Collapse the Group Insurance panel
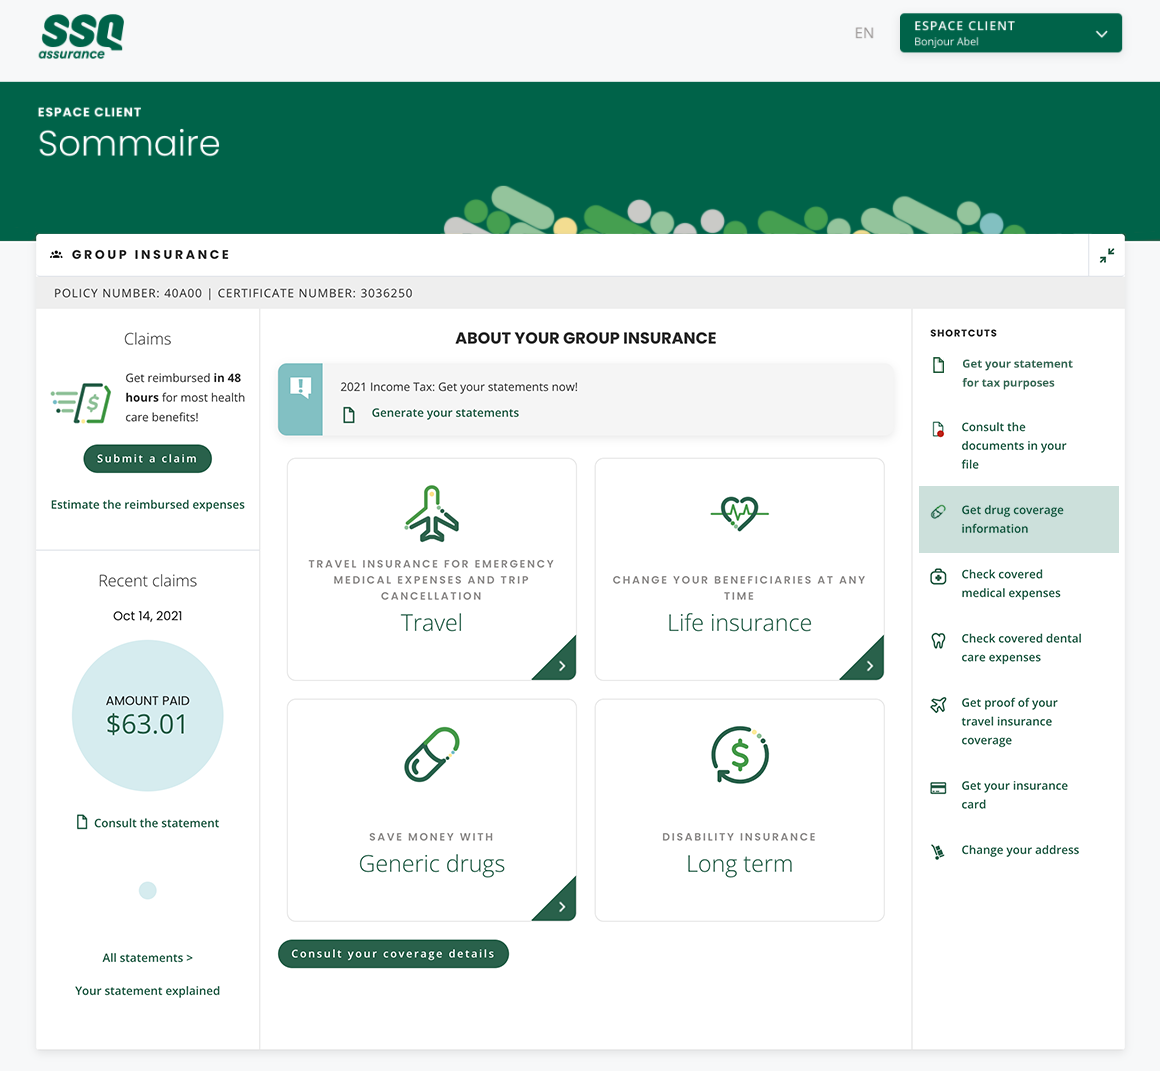The width and height of the screenshot is (1160, 1071). [x=1106, y=255]
